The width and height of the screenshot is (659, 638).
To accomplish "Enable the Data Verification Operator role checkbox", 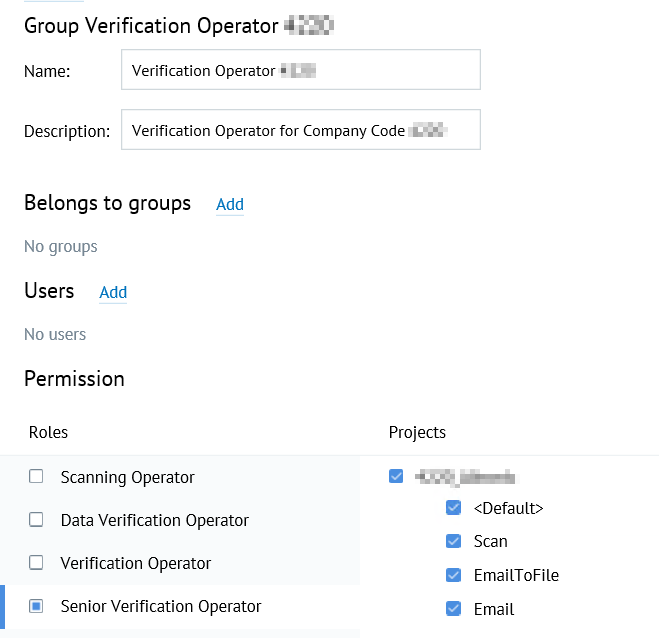I will click(36, 519).
